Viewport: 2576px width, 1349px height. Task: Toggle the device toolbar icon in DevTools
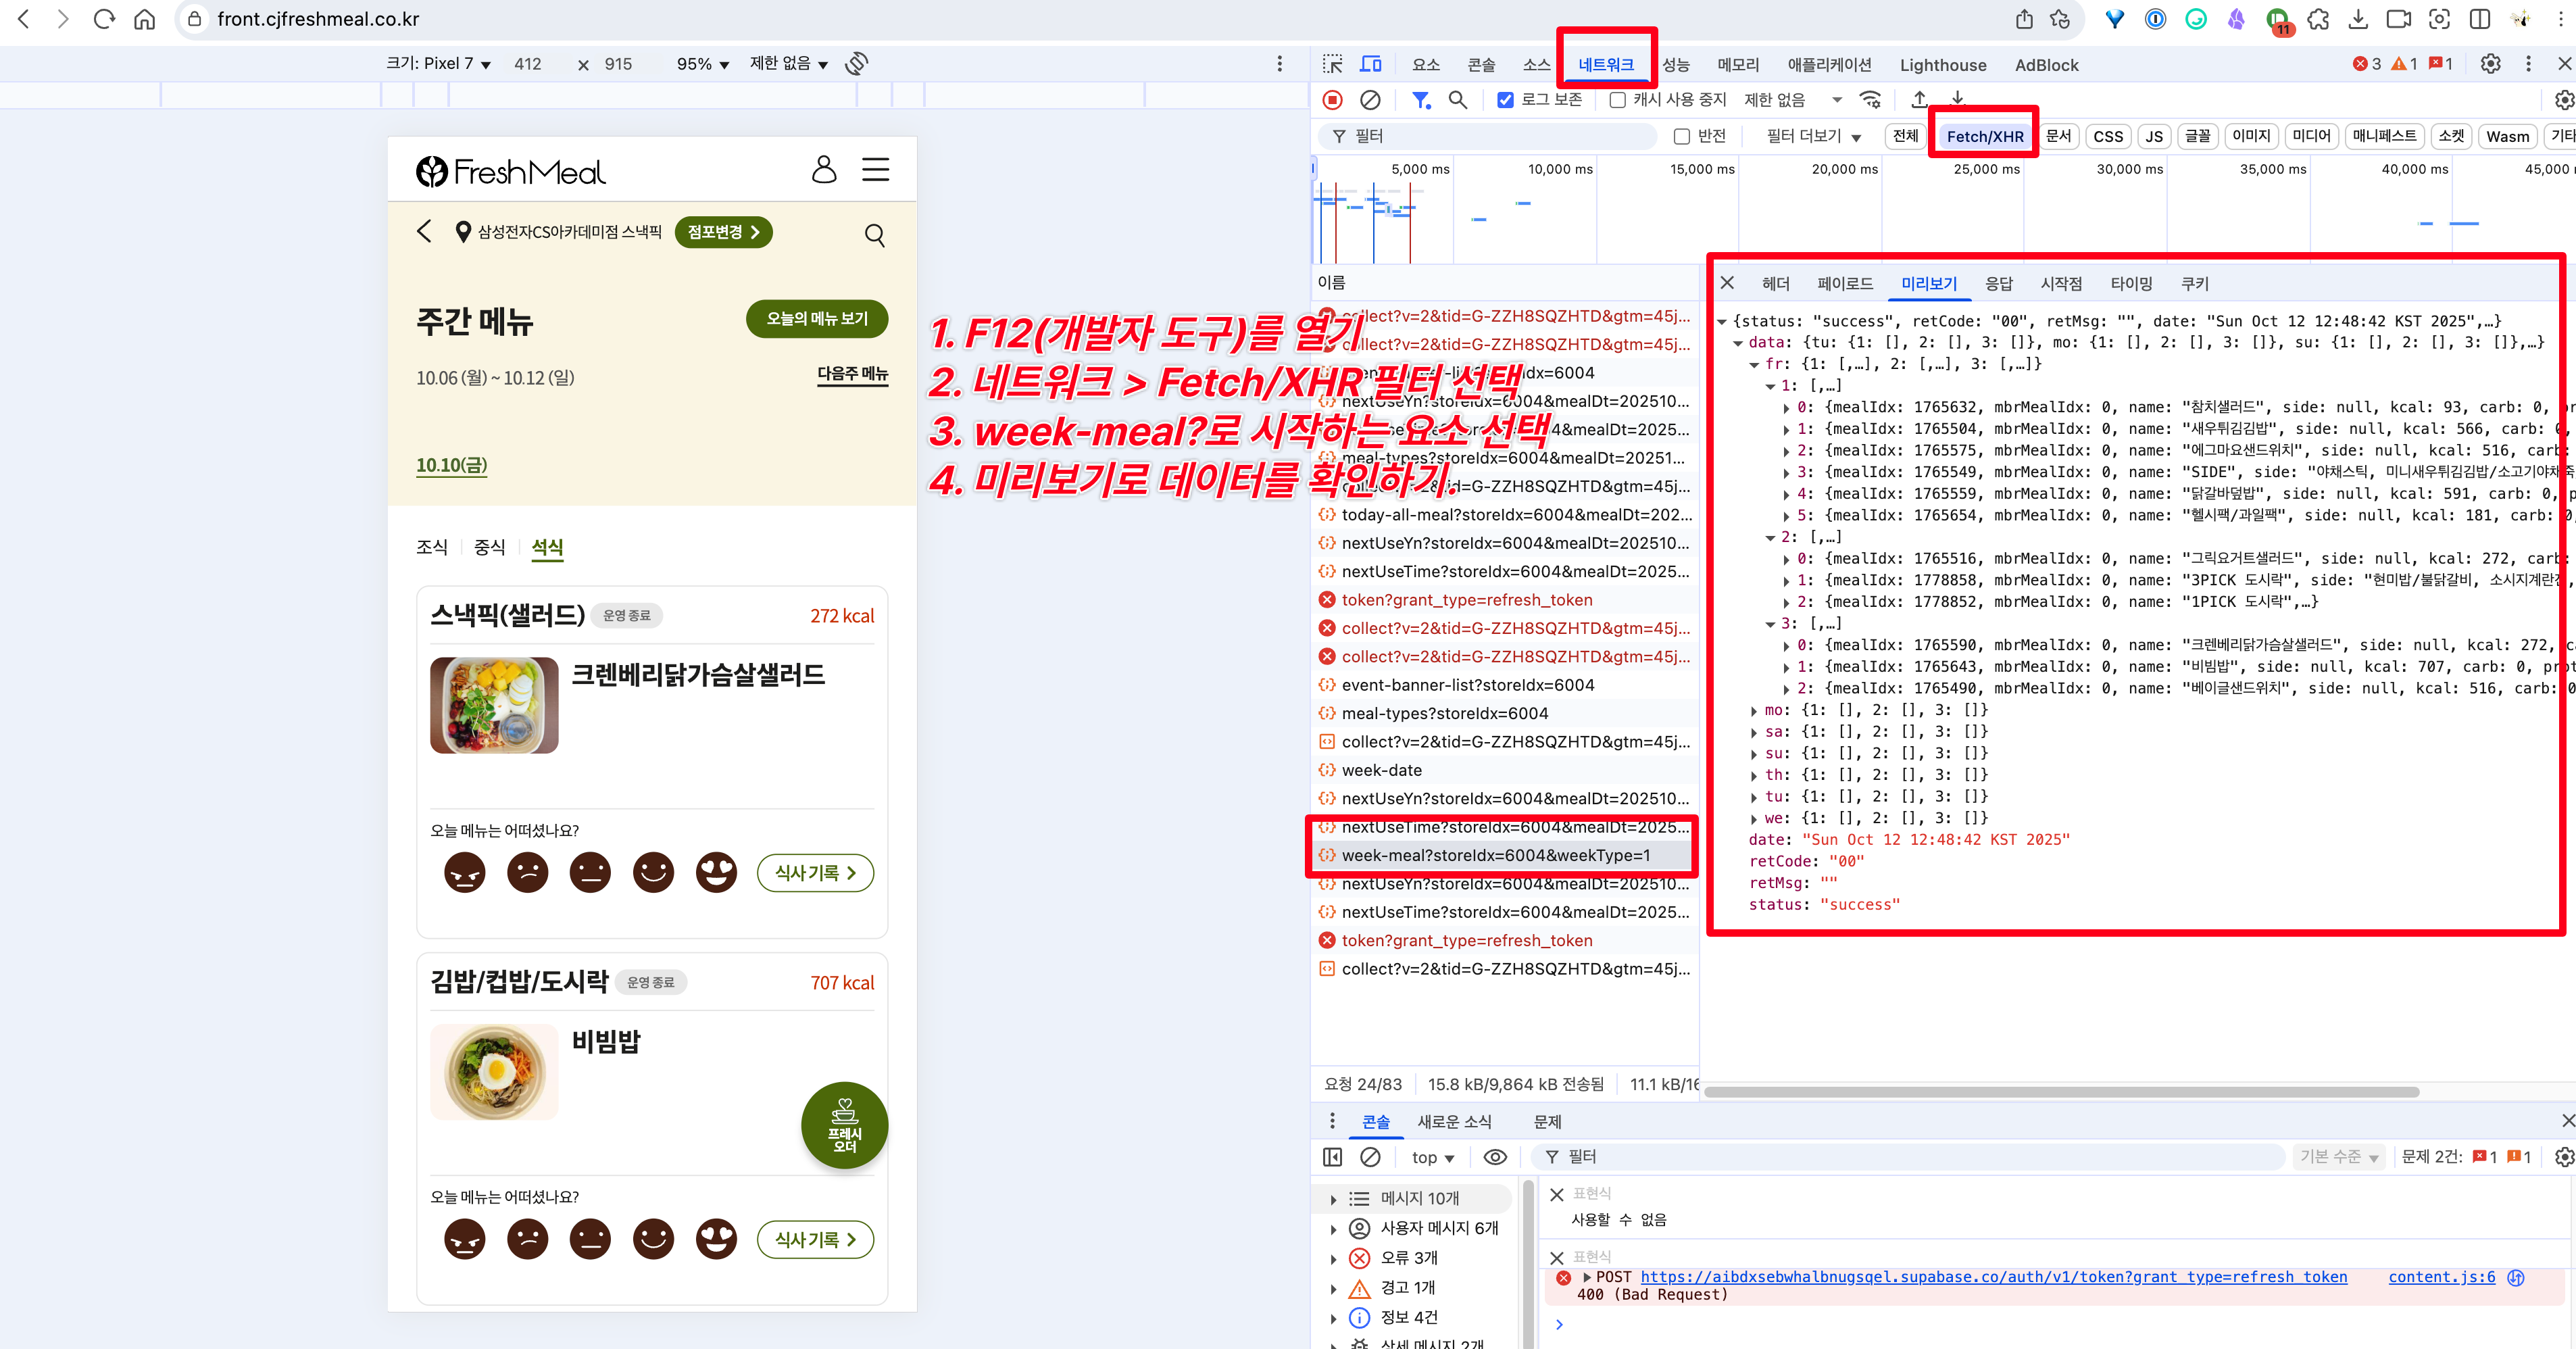click(1370, 65)
